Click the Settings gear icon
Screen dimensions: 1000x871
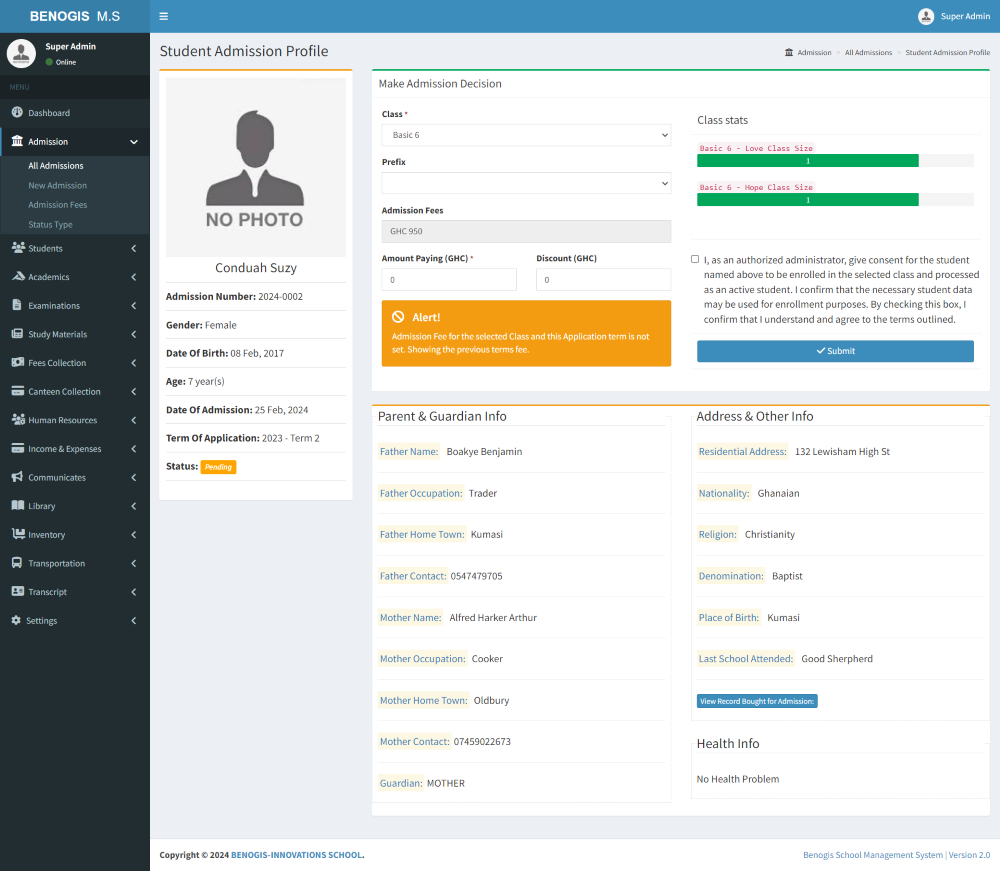click(16, 621)
